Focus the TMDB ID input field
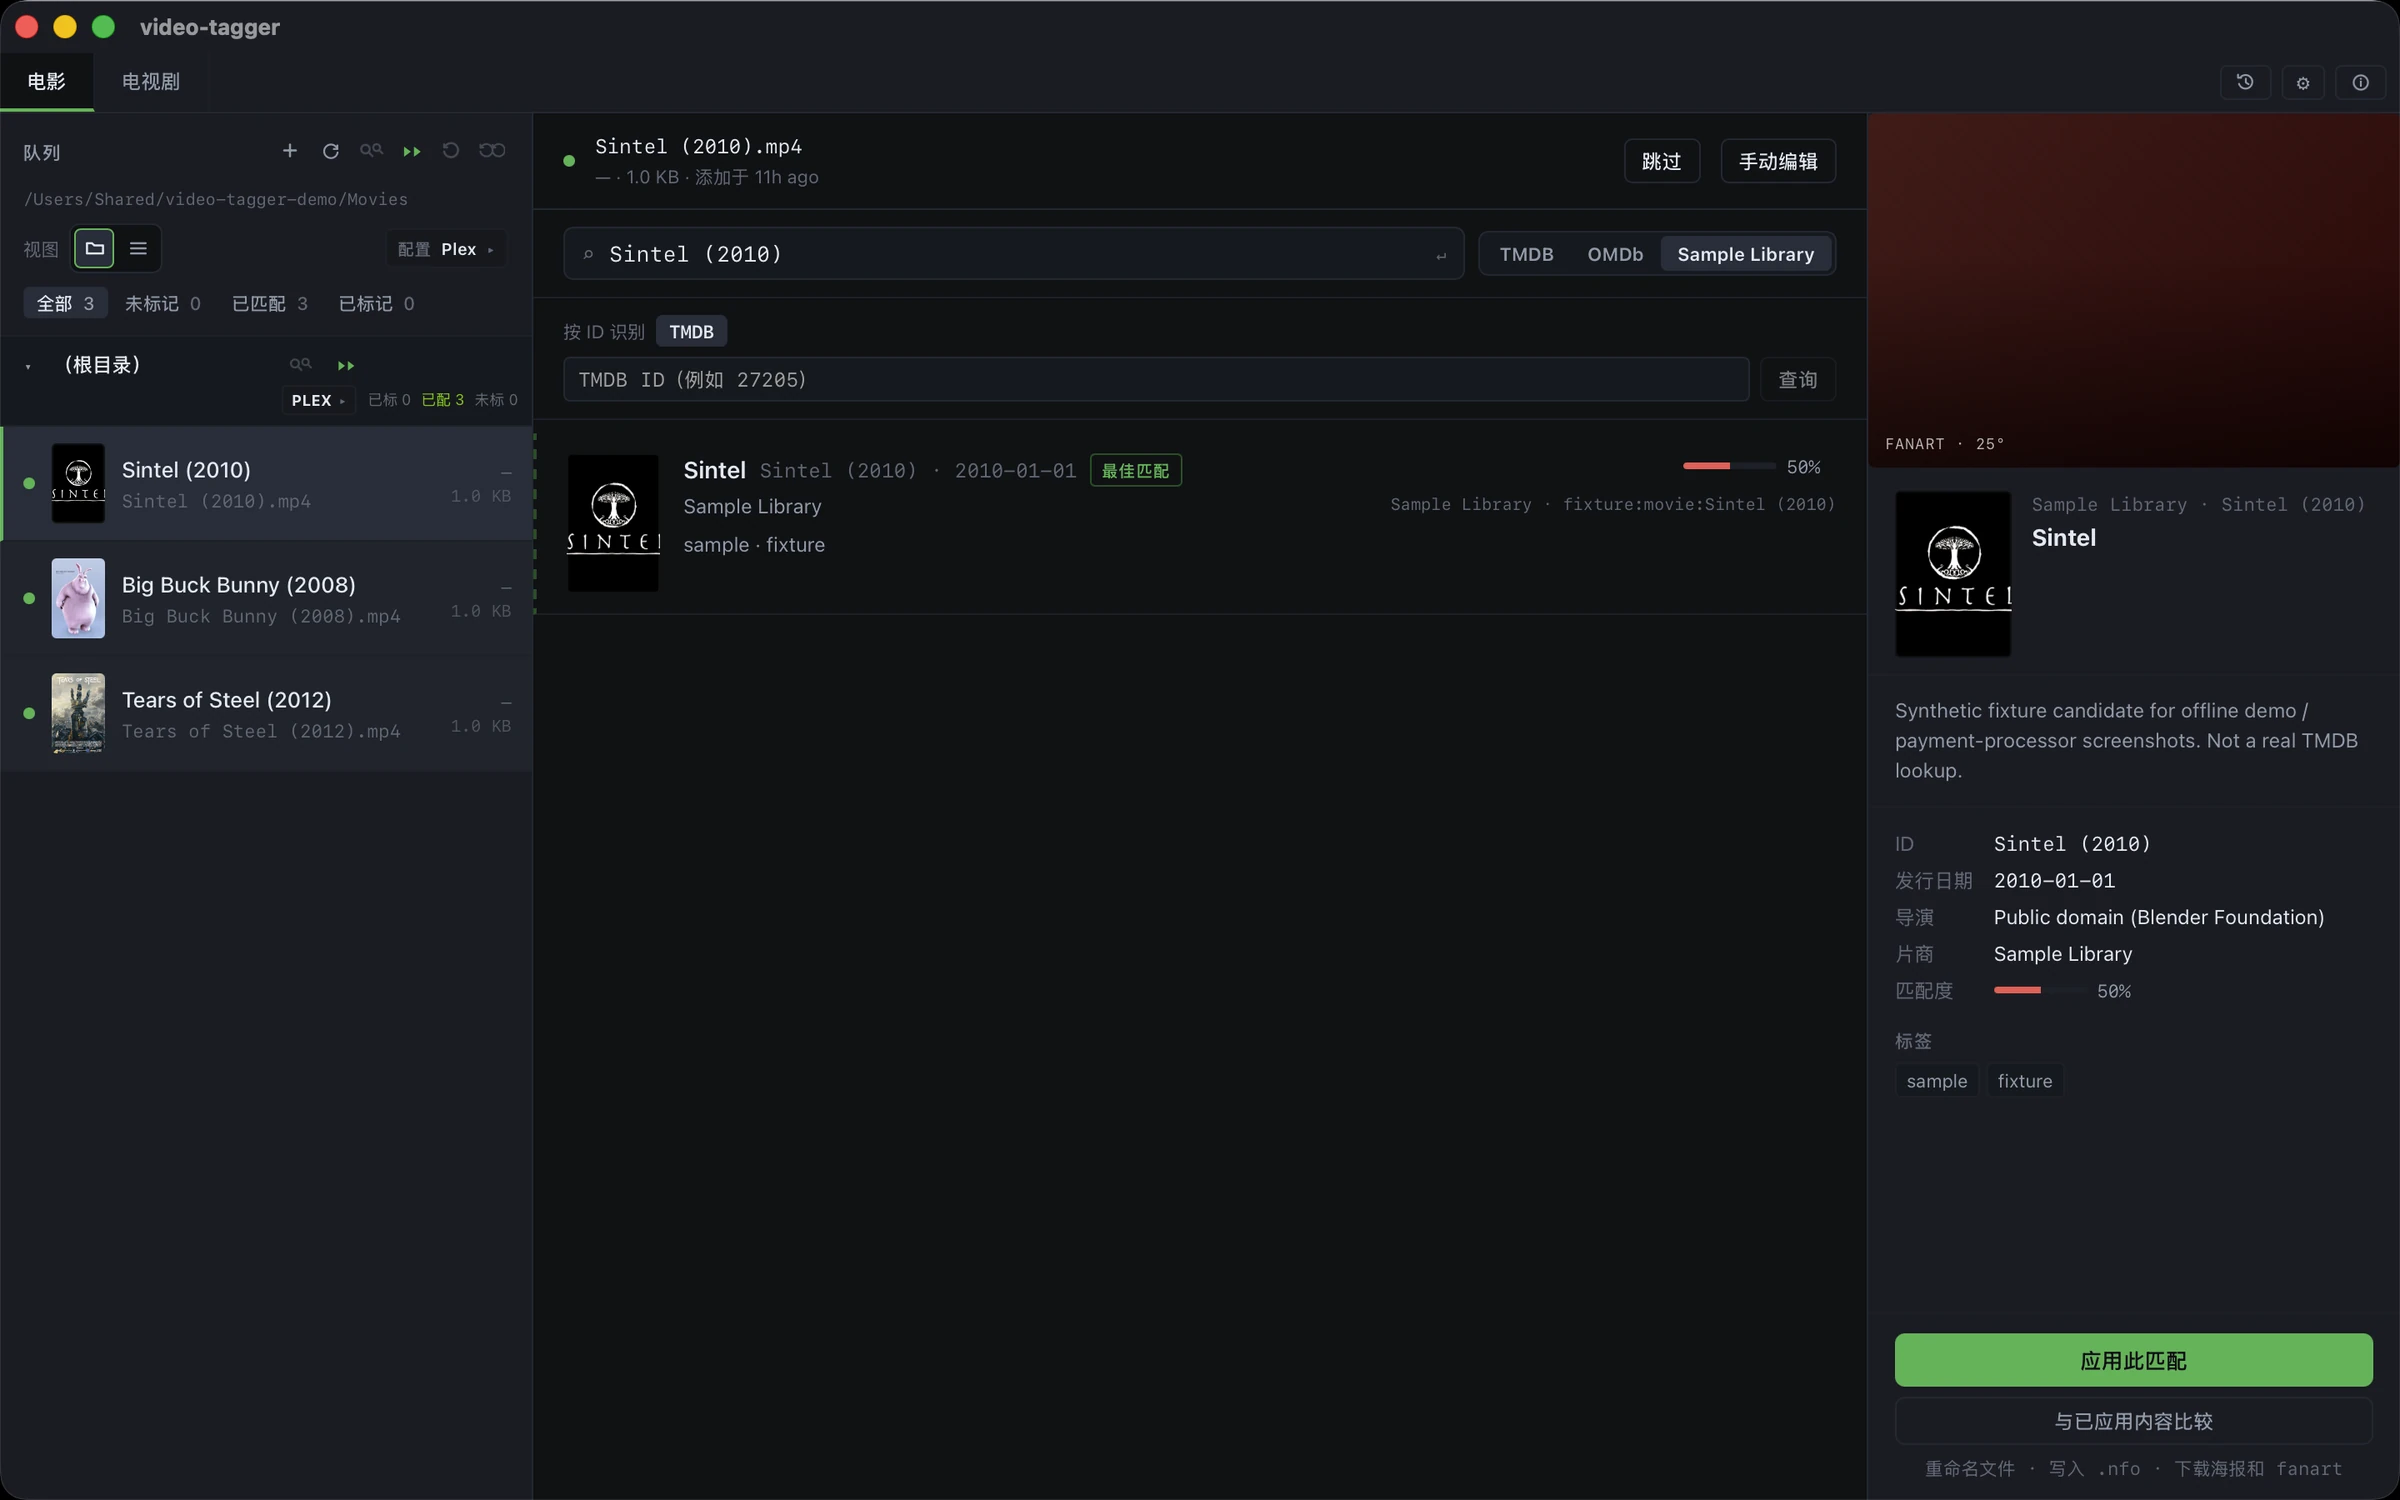This screenshot has width=2400, height=1500. [1156, 380]
